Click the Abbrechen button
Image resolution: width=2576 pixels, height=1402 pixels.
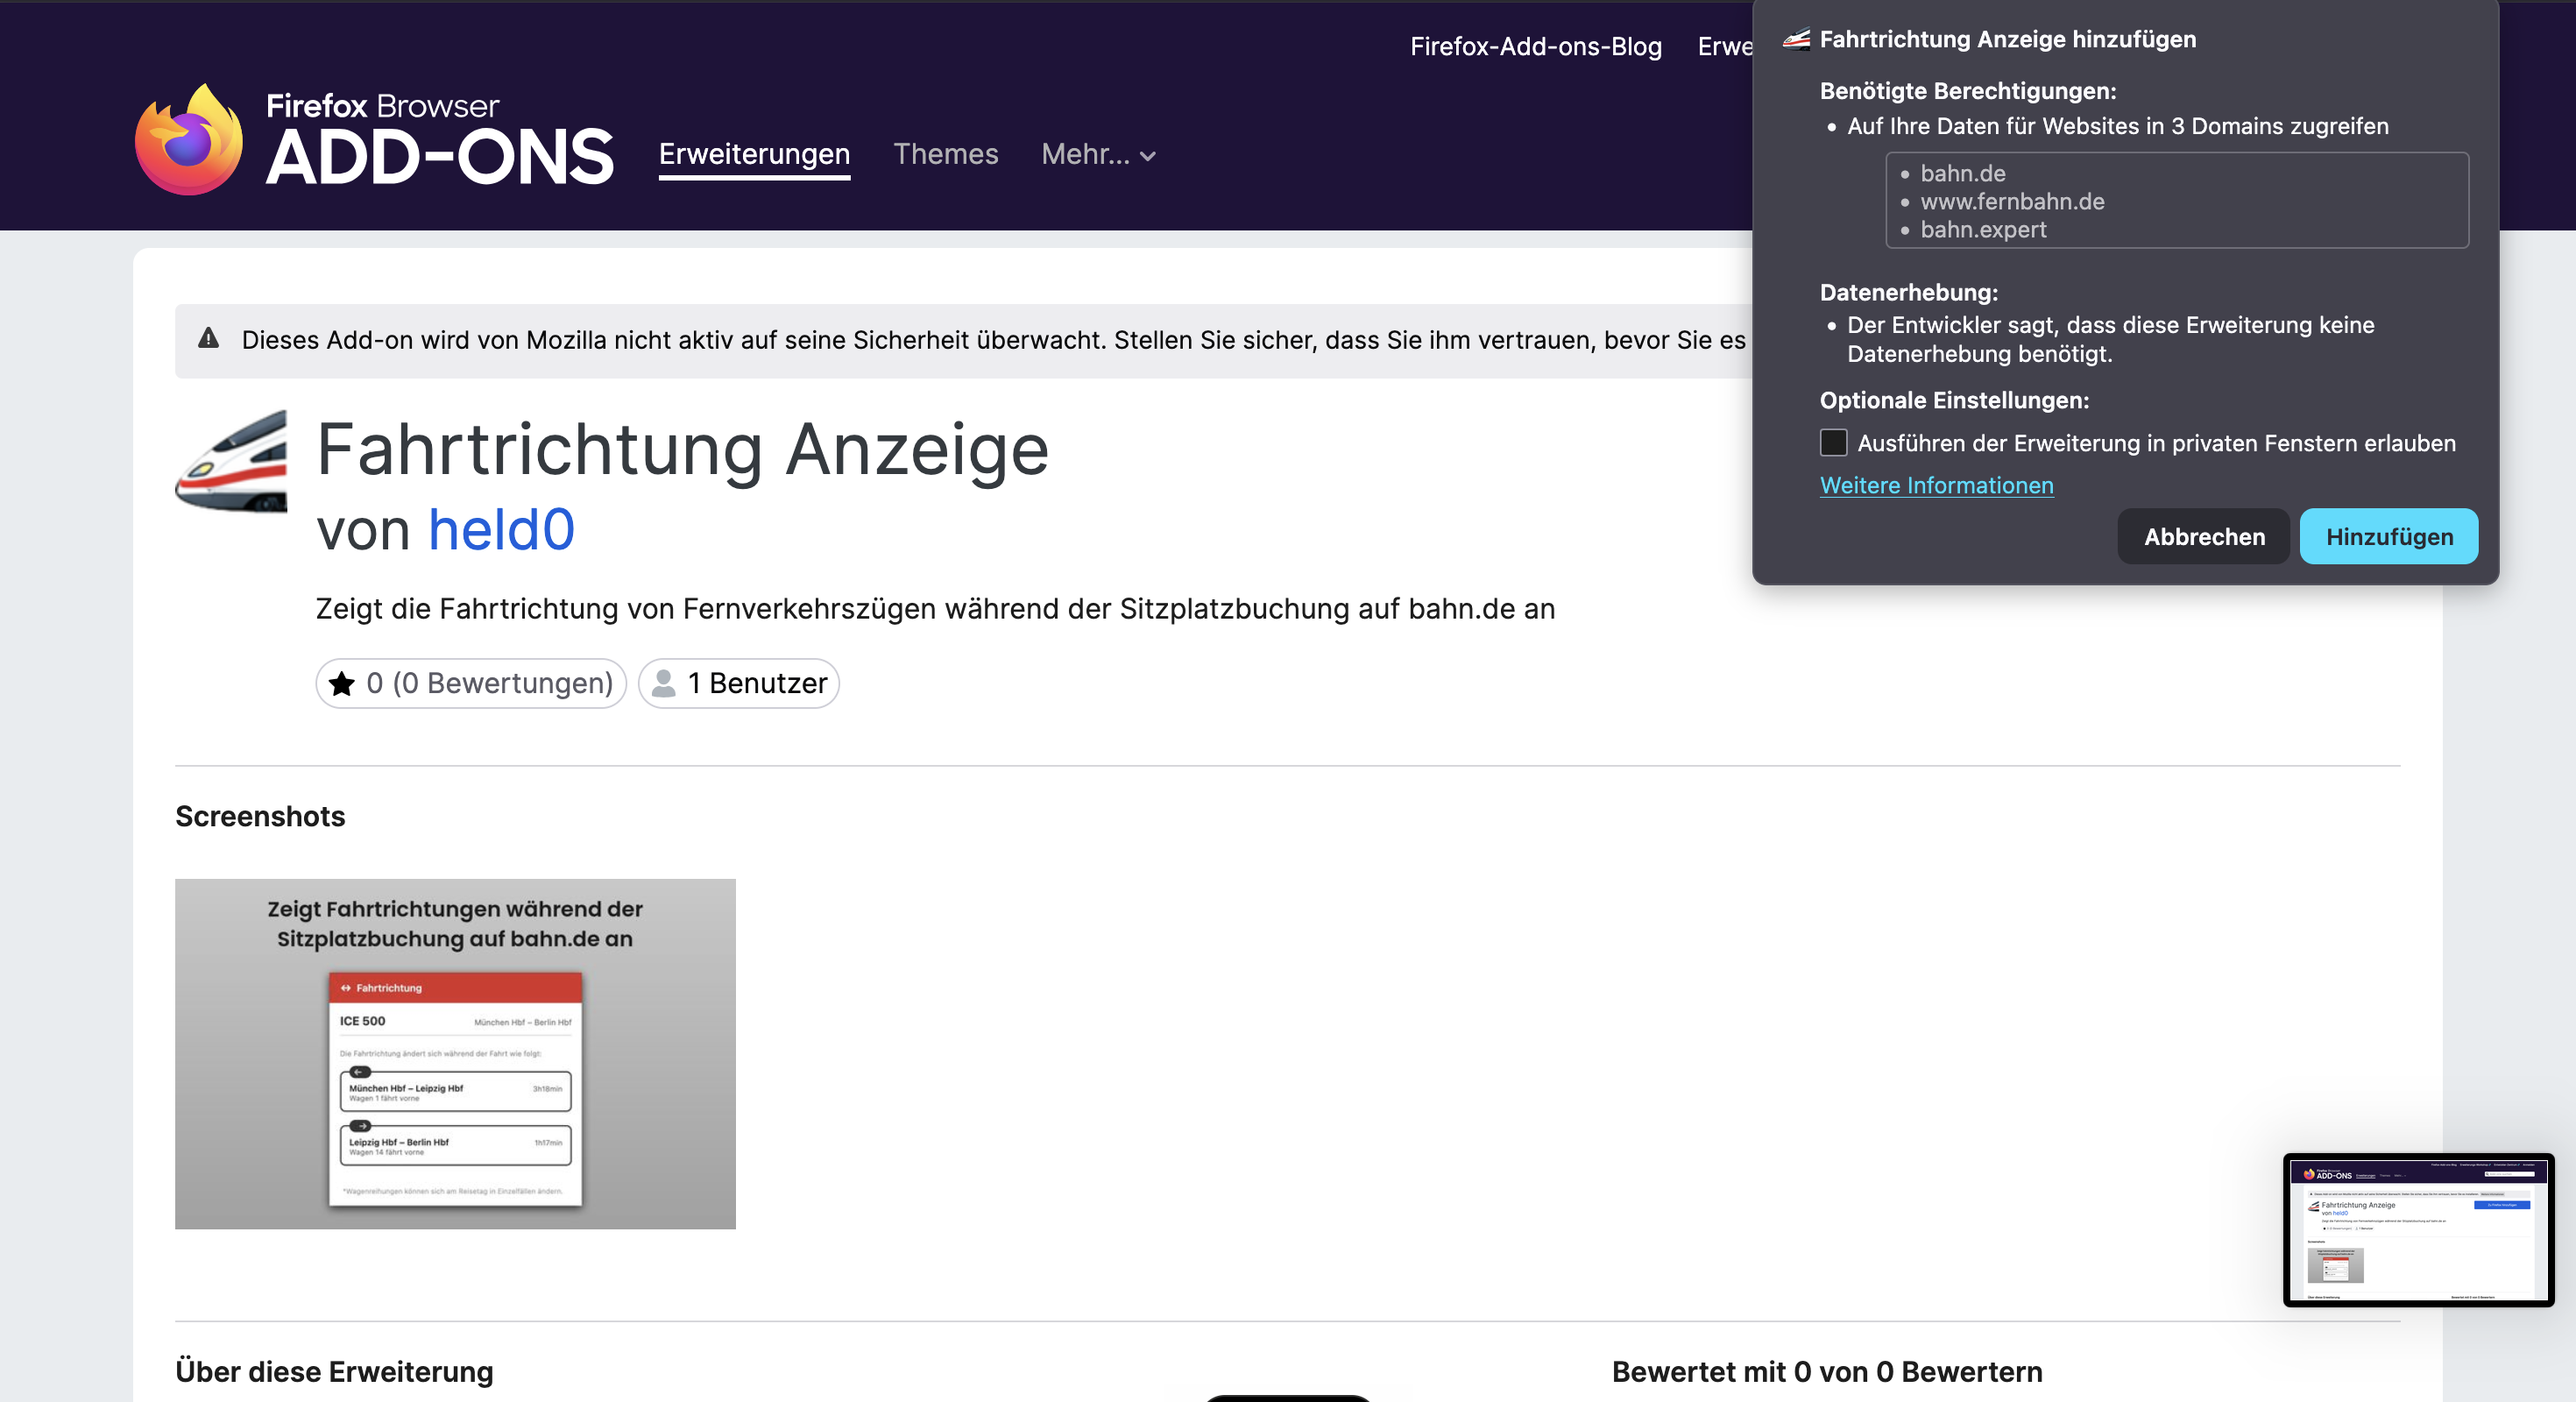(2204, 536)
